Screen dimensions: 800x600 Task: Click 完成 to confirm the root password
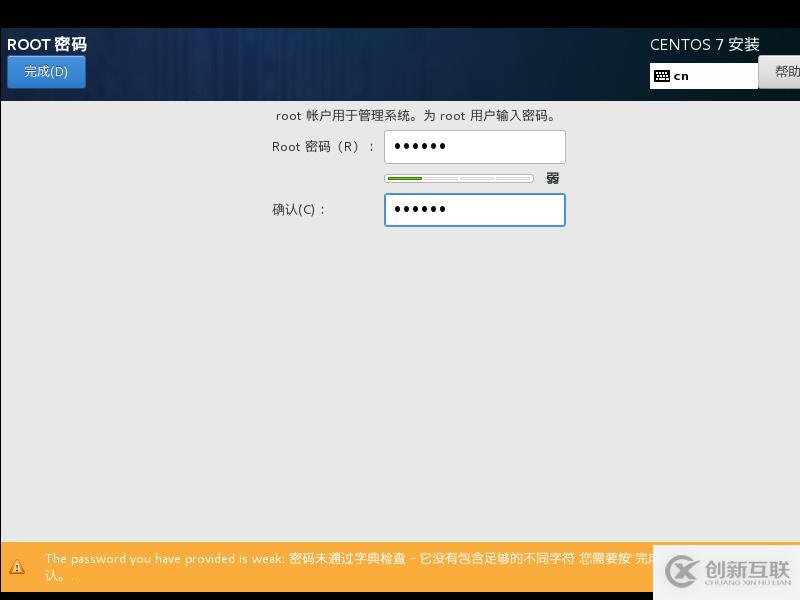[45, 71]
